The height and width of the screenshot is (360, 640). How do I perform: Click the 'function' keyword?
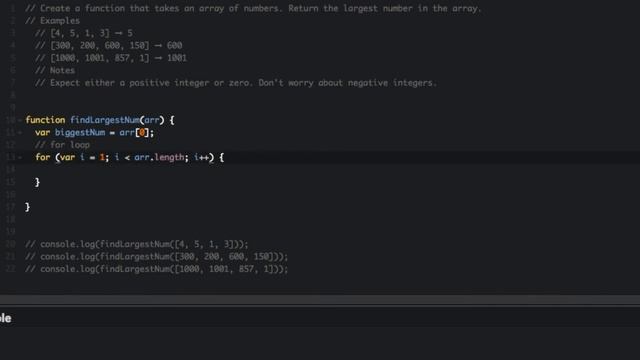coord(45,120)
